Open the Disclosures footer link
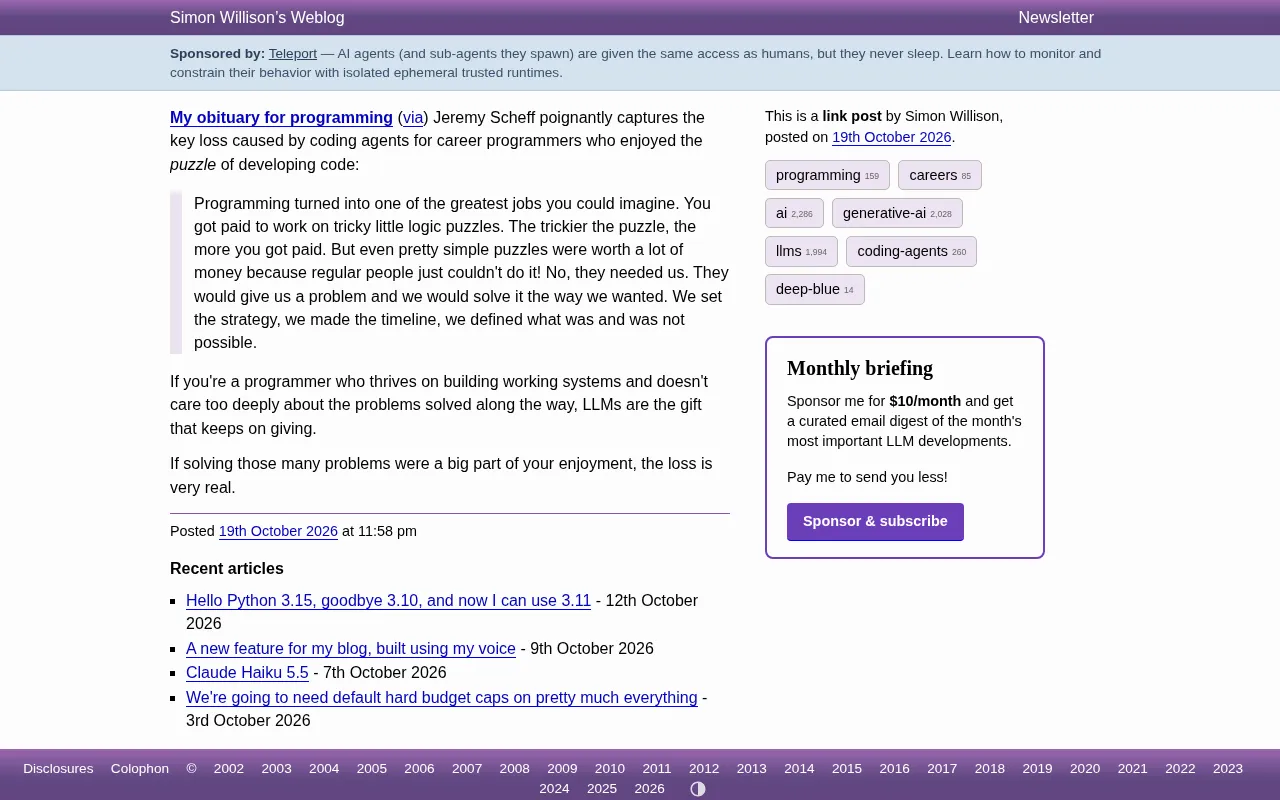 coord(58,768)
